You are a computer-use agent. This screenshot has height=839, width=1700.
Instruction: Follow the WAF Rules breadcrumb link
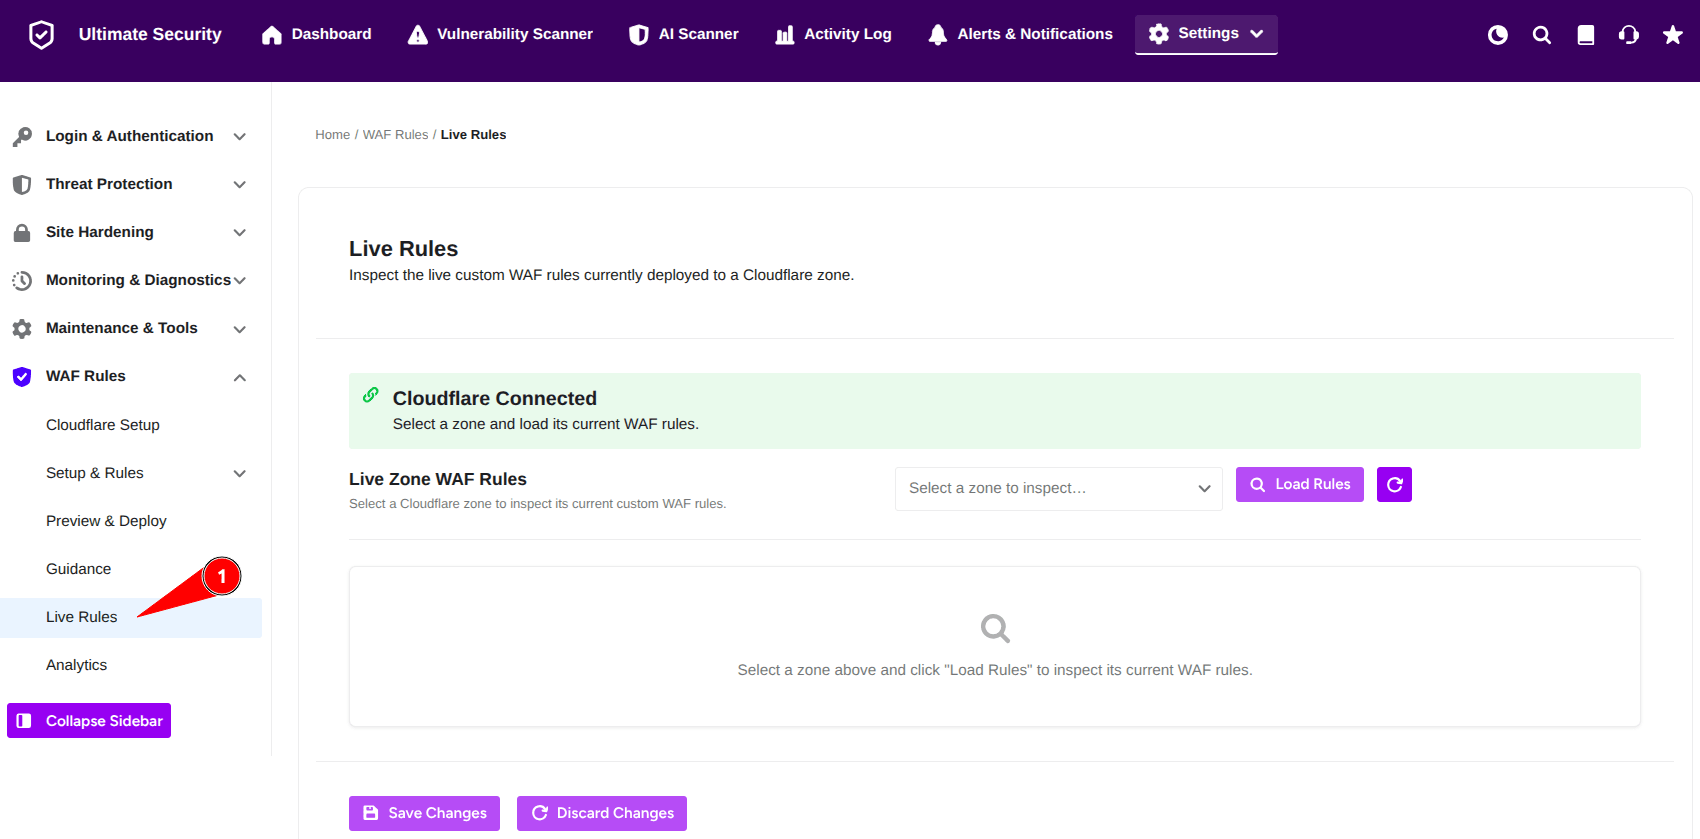395,135
